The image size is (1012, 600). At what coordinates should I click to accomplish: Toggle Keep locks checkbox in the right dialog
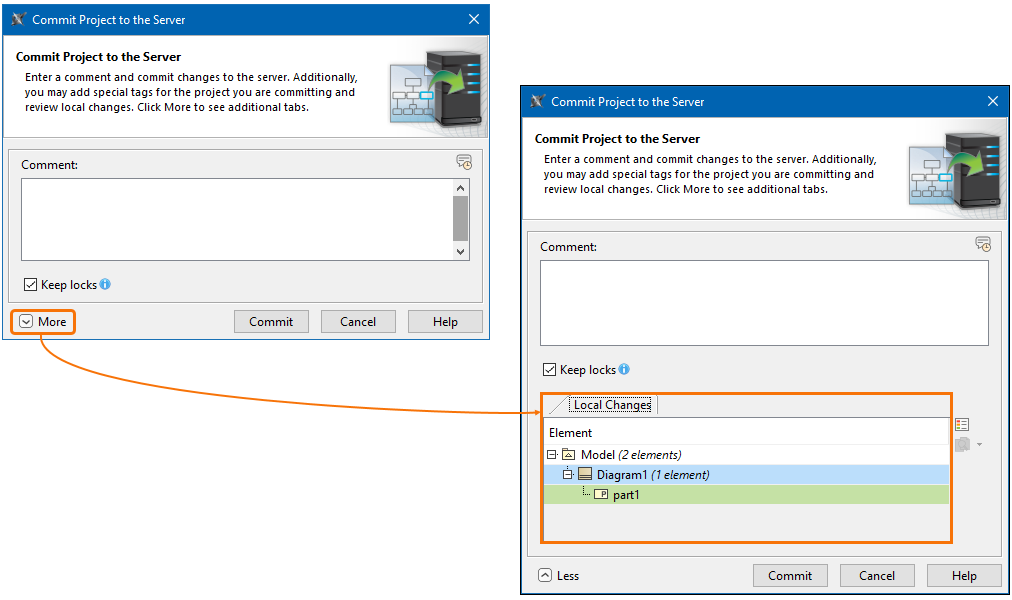(549, 370)
